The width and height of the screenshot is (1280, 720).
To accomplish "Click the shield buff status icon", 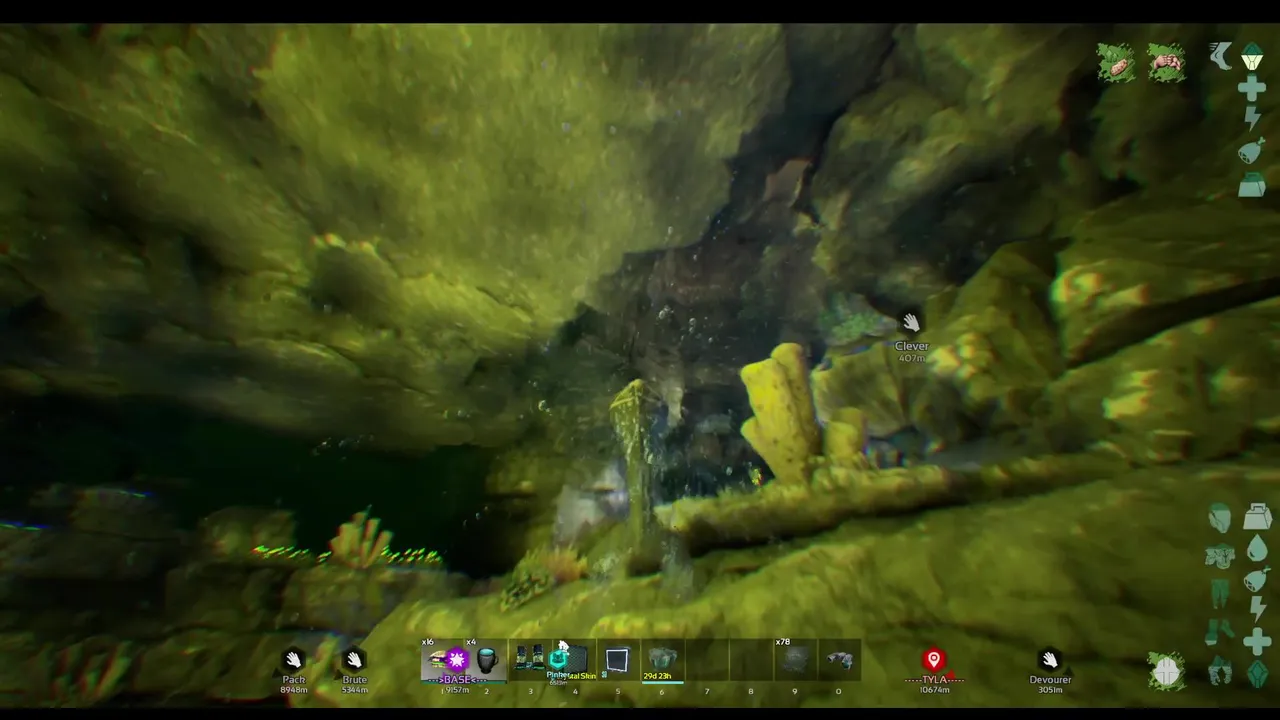I will (1167, 672).
